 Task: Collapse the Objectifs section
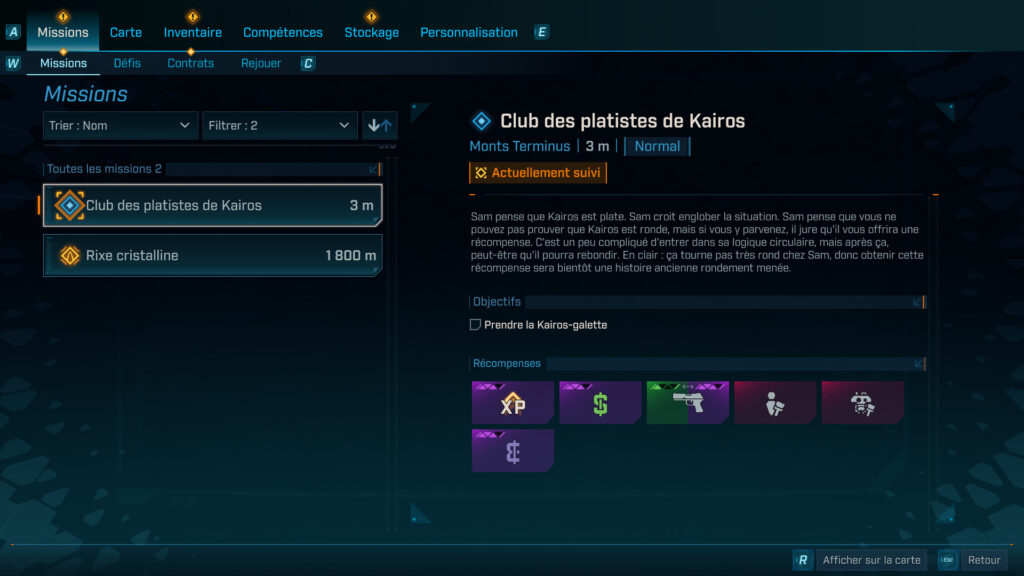(x=918, y=302)
